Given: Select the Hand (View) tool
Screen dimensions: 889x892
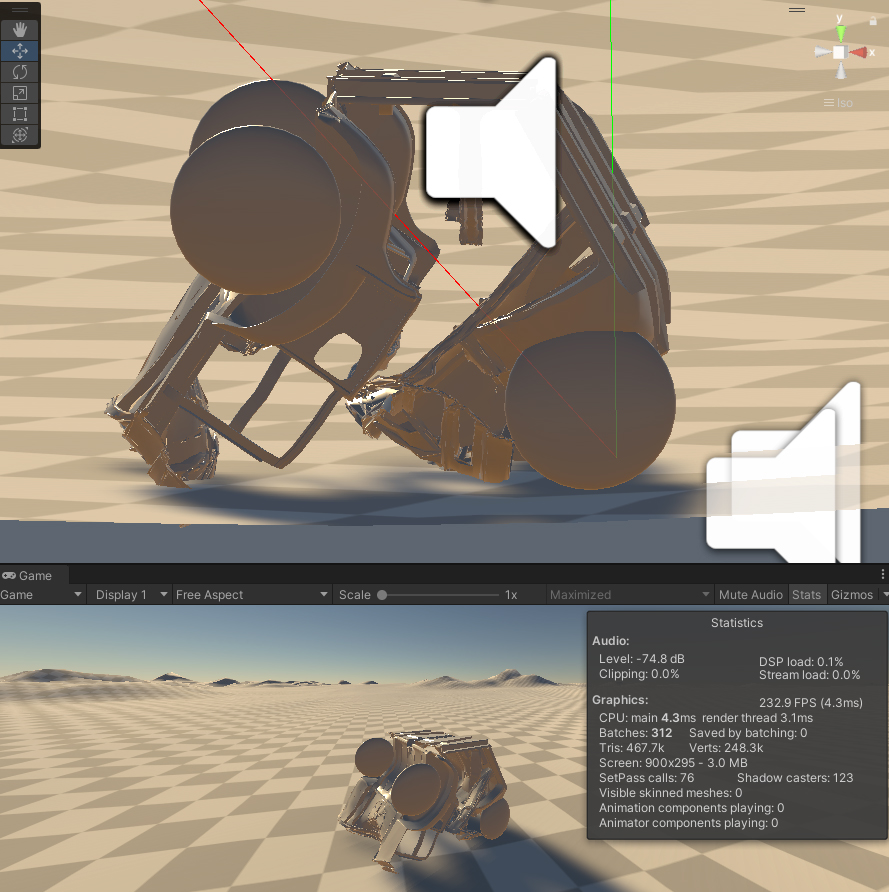Looking at the screenshot, I should 20,30.
